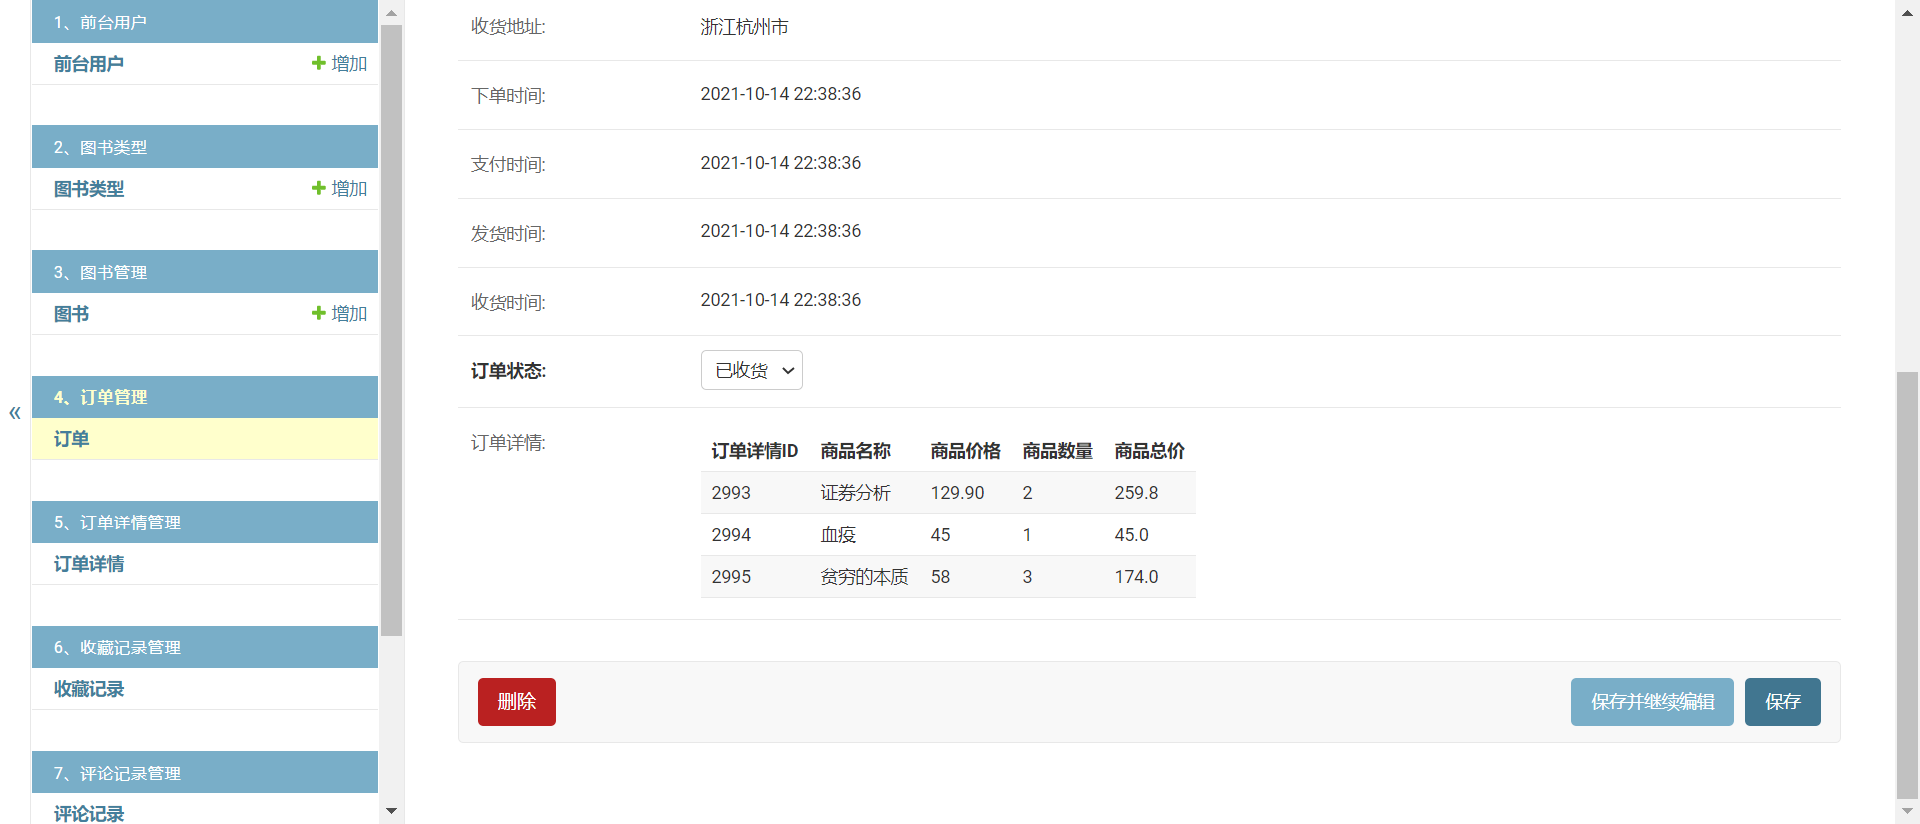Click the plus icon in the 图书 row

point(319,313)
